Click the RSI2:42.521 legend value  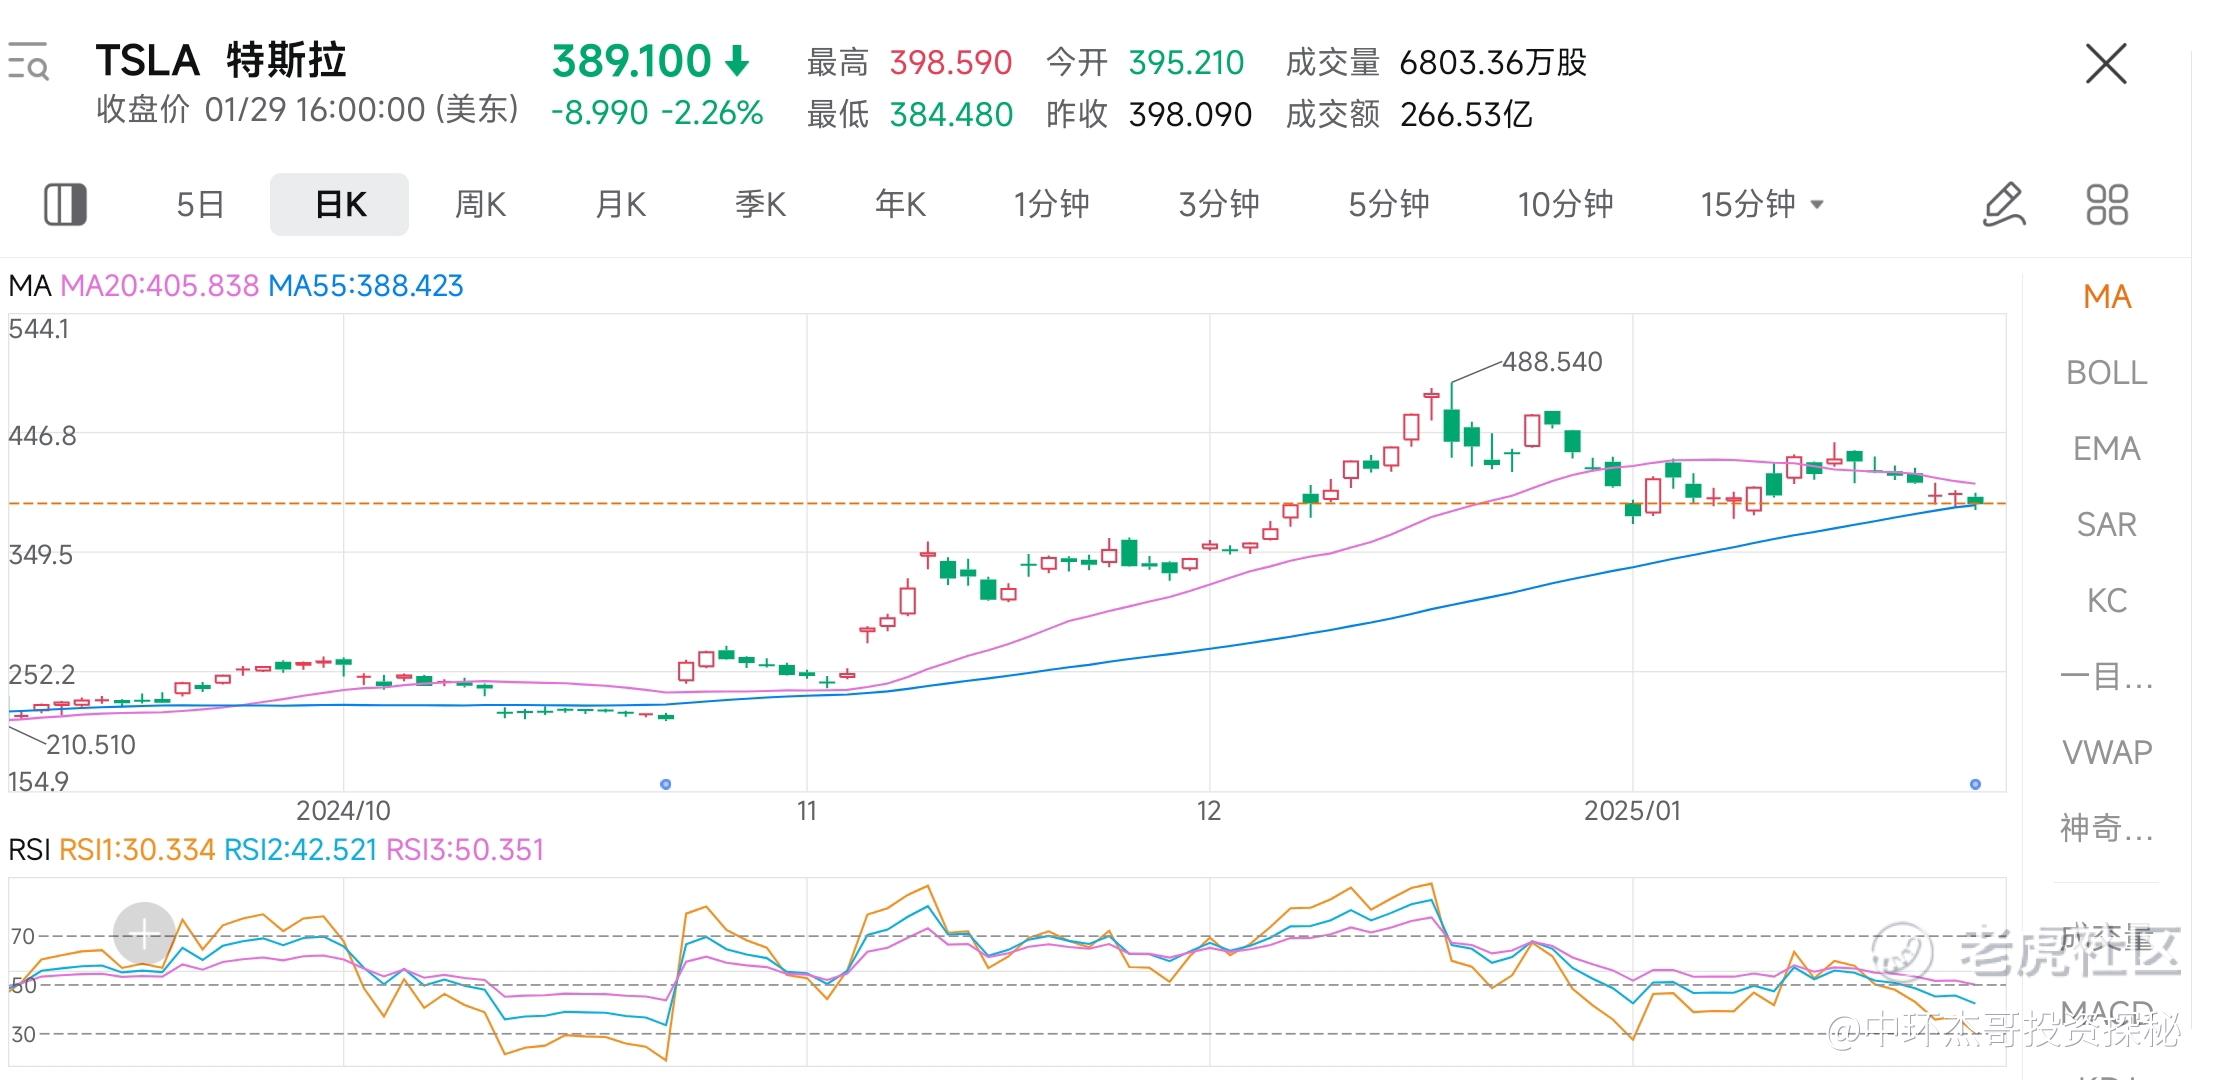click(x=300, y=850)
